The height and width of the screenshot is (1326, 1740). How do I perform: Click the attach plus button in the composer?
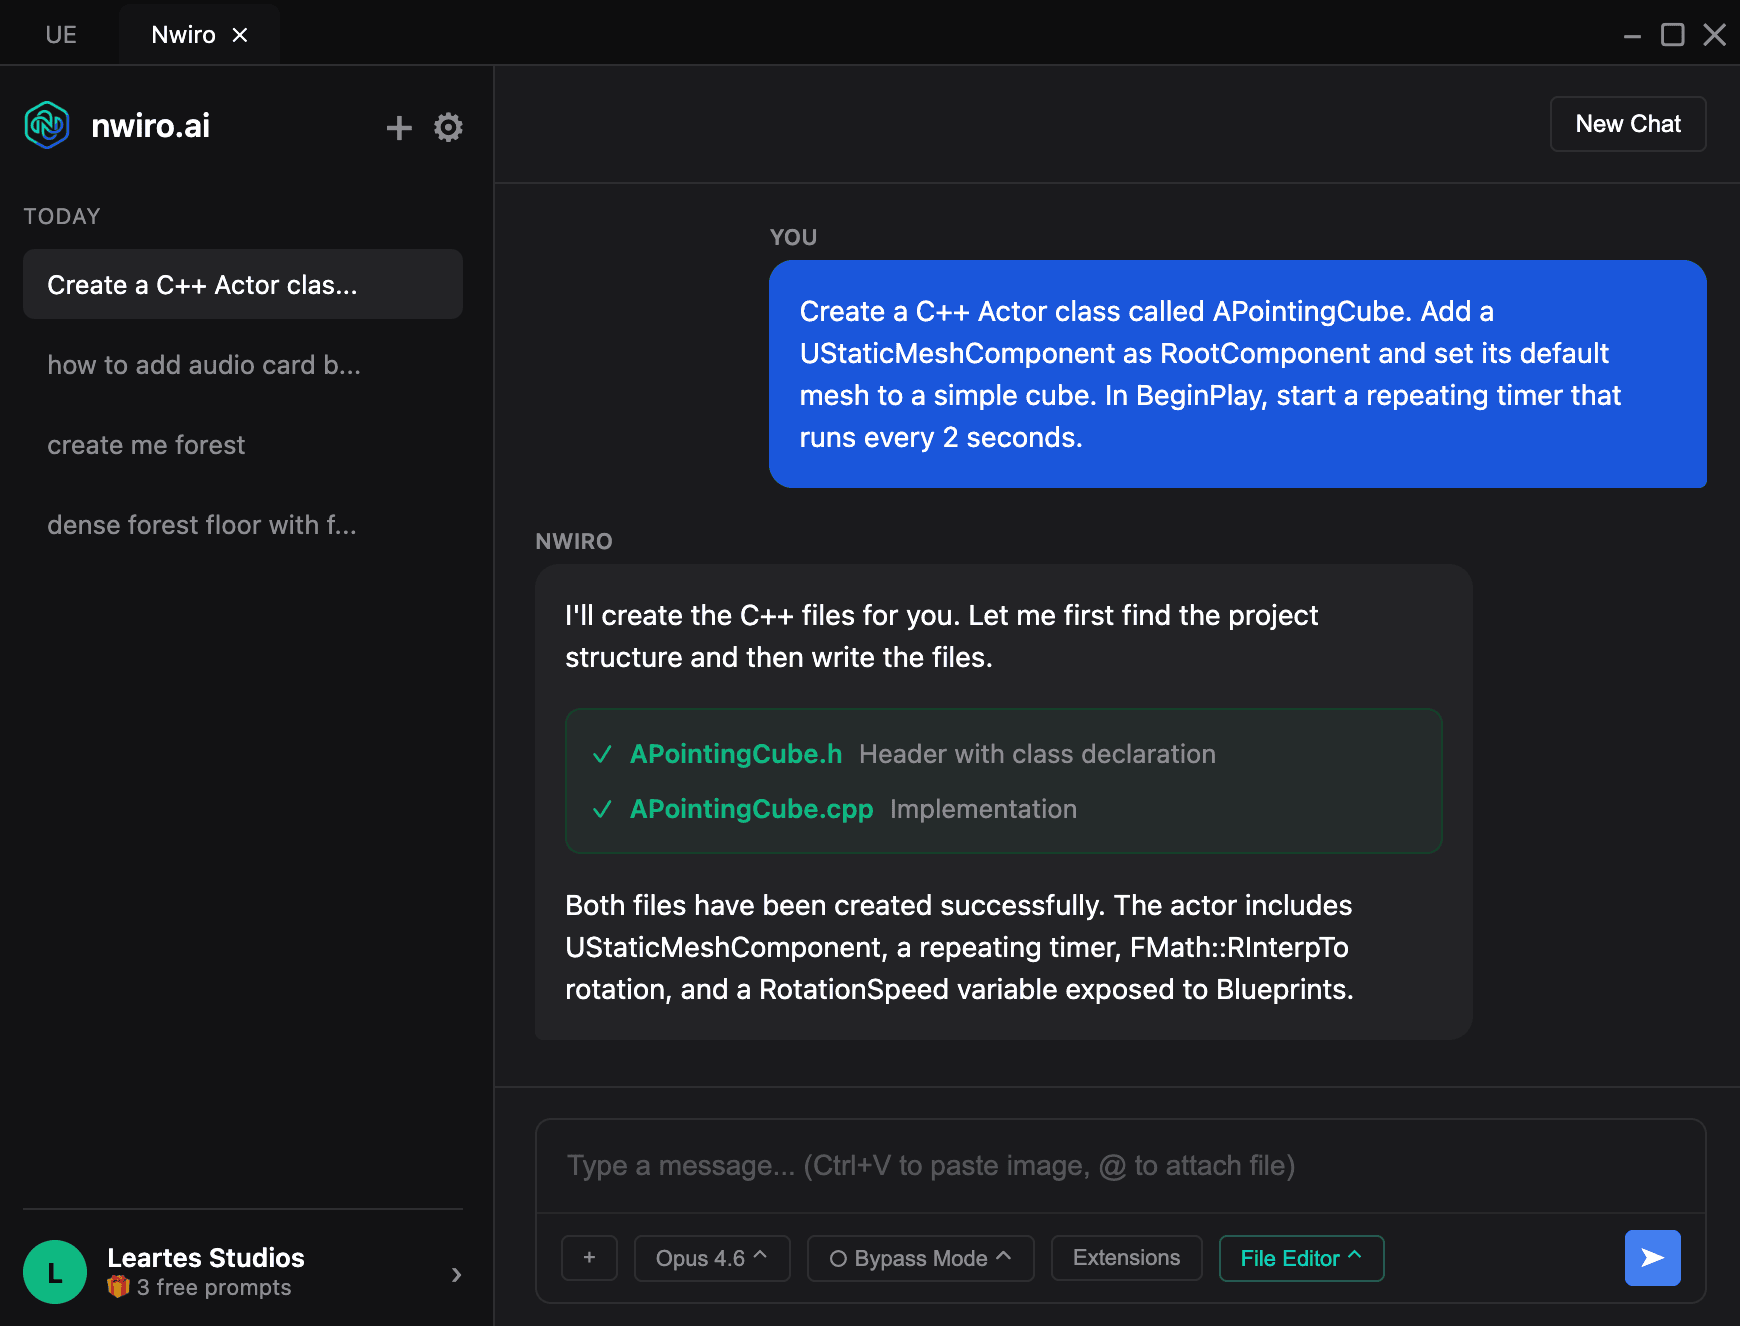click(589, 1258)
